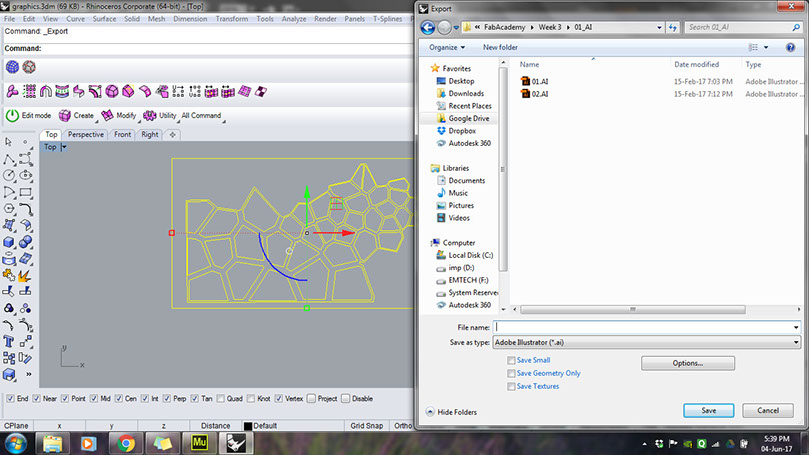Select the Boolean union tool
Screen dimensions: 809x455
[25, 242]
